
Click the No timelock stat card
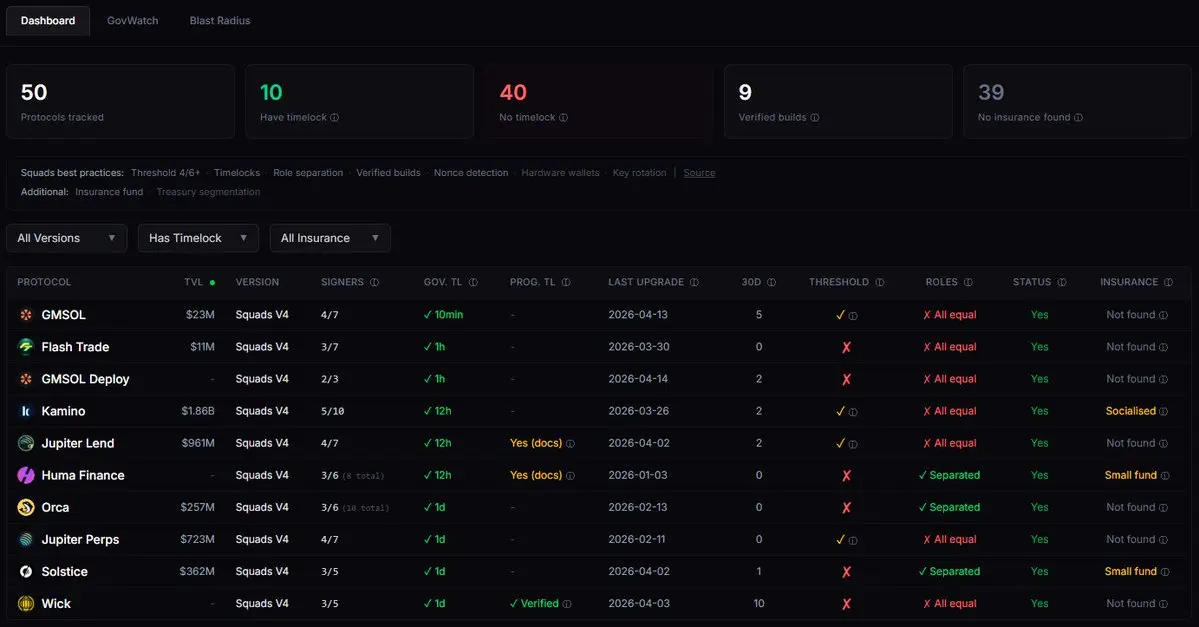click(599, 102)
